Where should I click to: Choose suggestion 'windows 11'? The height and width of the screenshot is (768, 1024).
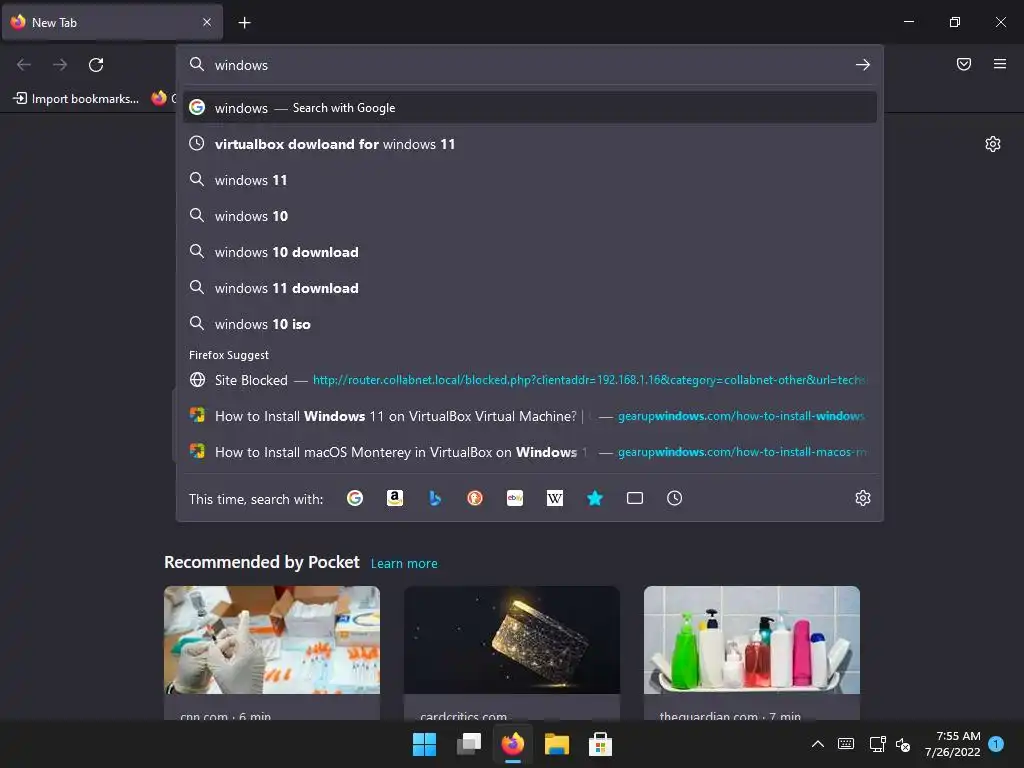[x=530, y=180]
